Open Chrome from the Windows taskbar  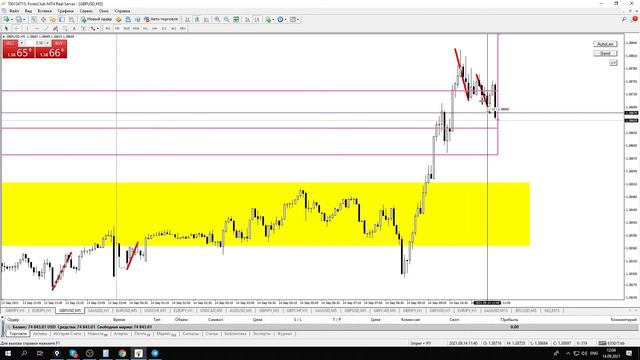point(122,353)
